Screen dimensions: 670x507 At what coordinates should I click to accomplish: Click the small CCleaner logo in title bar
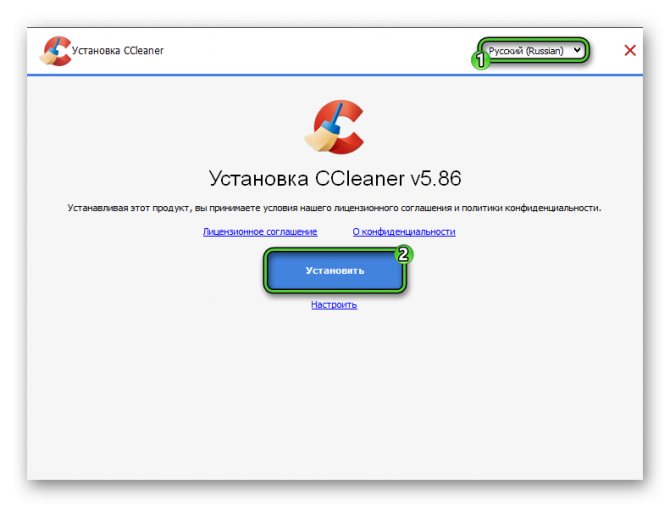click(x=56, y=51)
